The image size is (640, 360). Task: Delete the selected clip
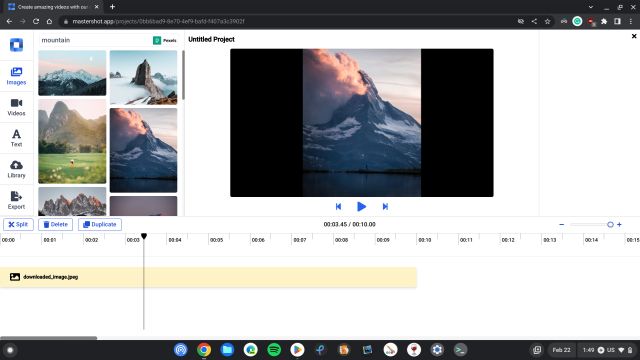point(56,224)
